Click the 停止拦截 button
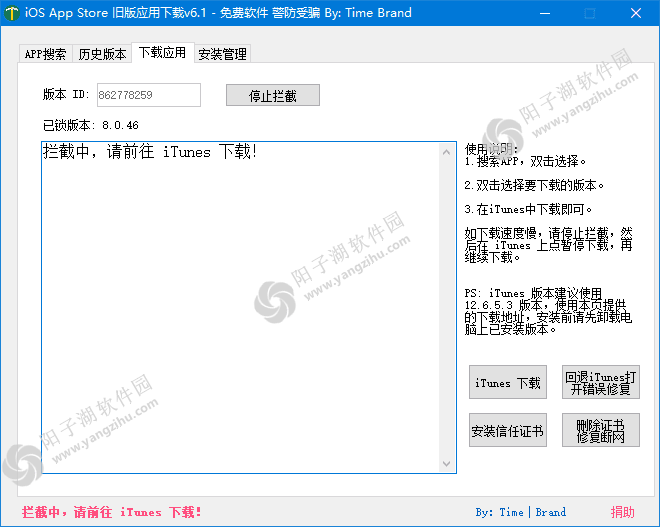The height and width of the screenshot is (527, 660). coord(273,96)
